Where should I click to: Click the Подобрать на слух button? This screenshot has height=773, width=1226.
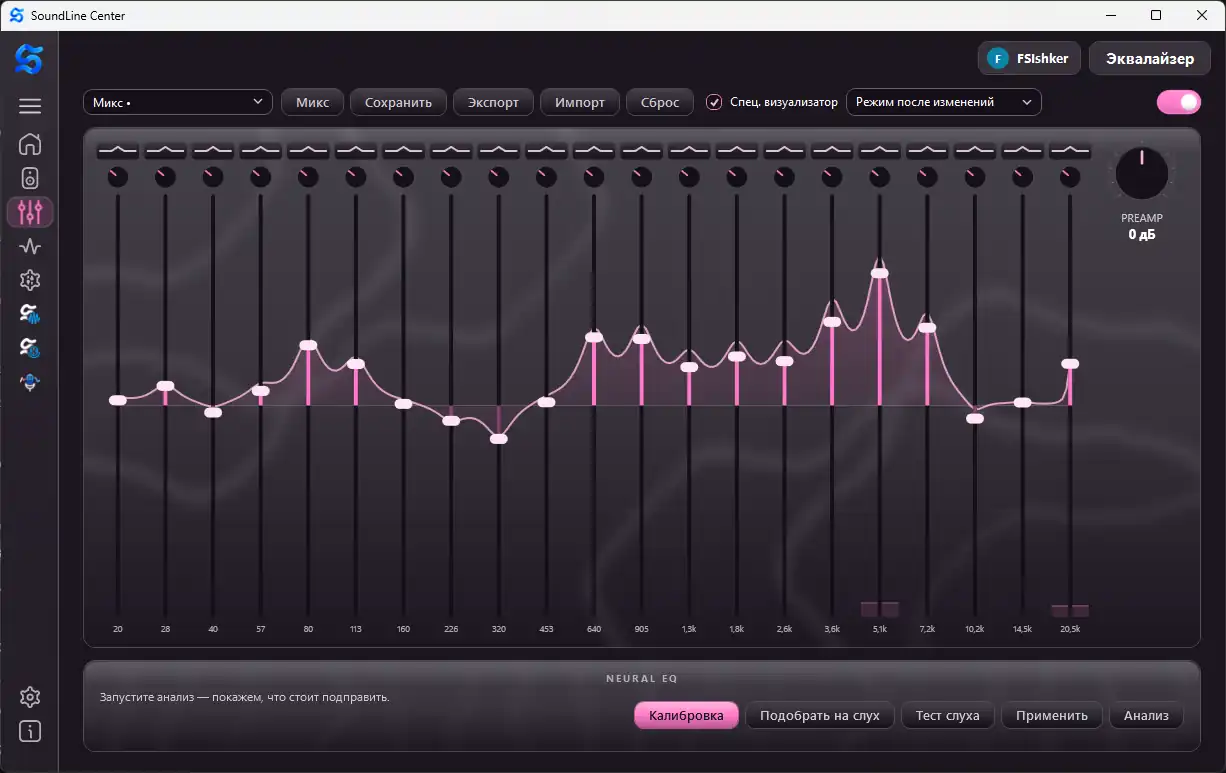[820, 715]
